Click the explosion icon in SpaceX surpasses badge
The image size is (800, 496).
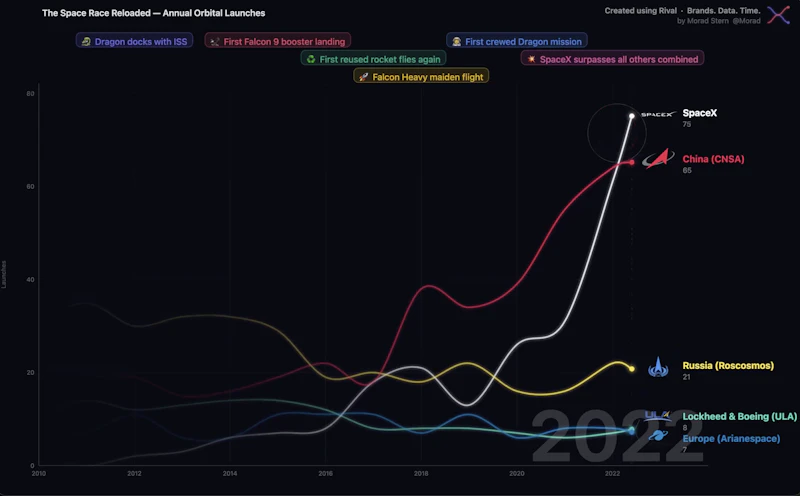(531, 59)
